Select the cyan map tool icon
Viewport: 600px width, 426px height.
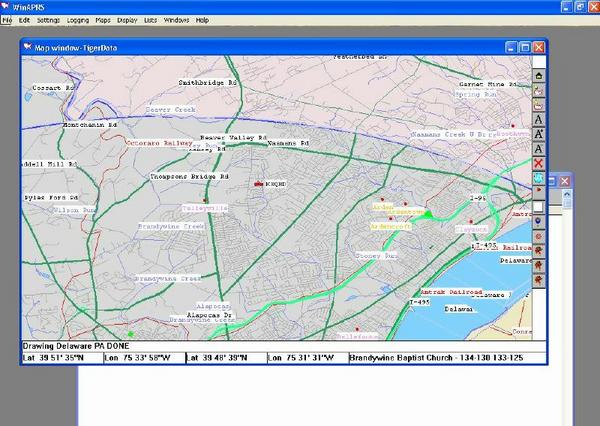click(540, 177)
